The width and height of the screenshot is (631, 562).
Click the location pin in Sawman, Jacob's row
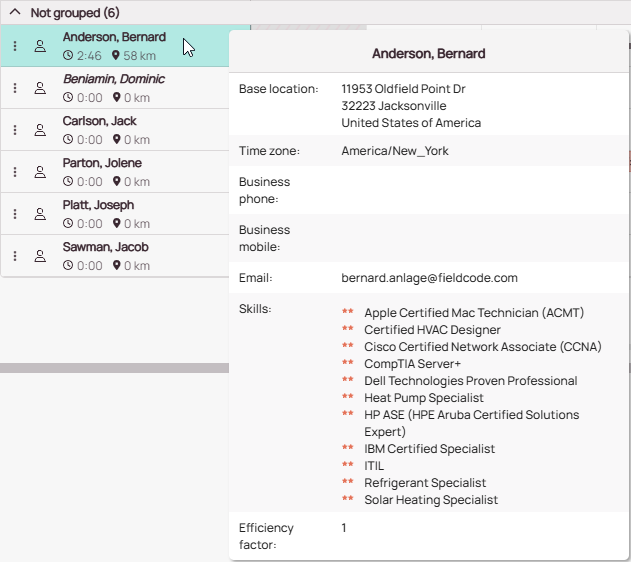pyautogui.click(x=117, y=265)
